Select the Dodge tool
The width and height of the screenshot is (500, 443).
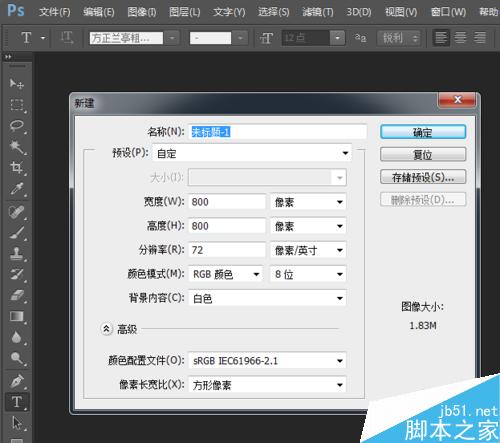point(17,358)
